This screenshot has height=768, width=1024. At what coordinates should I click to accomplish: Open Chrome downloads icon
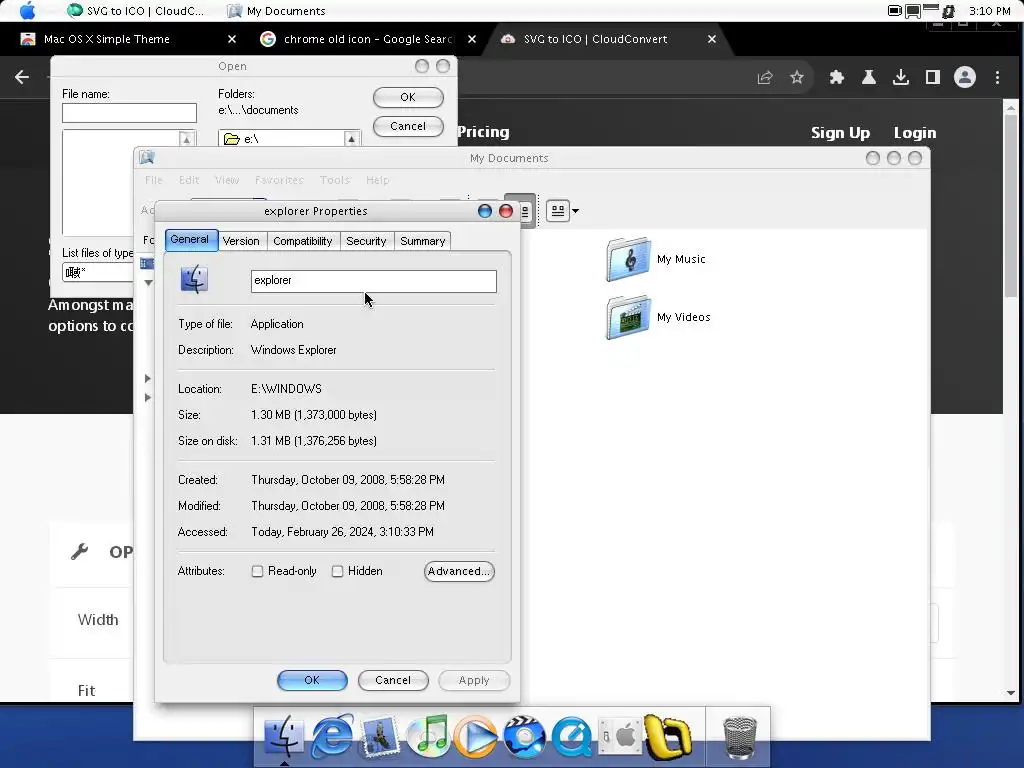901,78
